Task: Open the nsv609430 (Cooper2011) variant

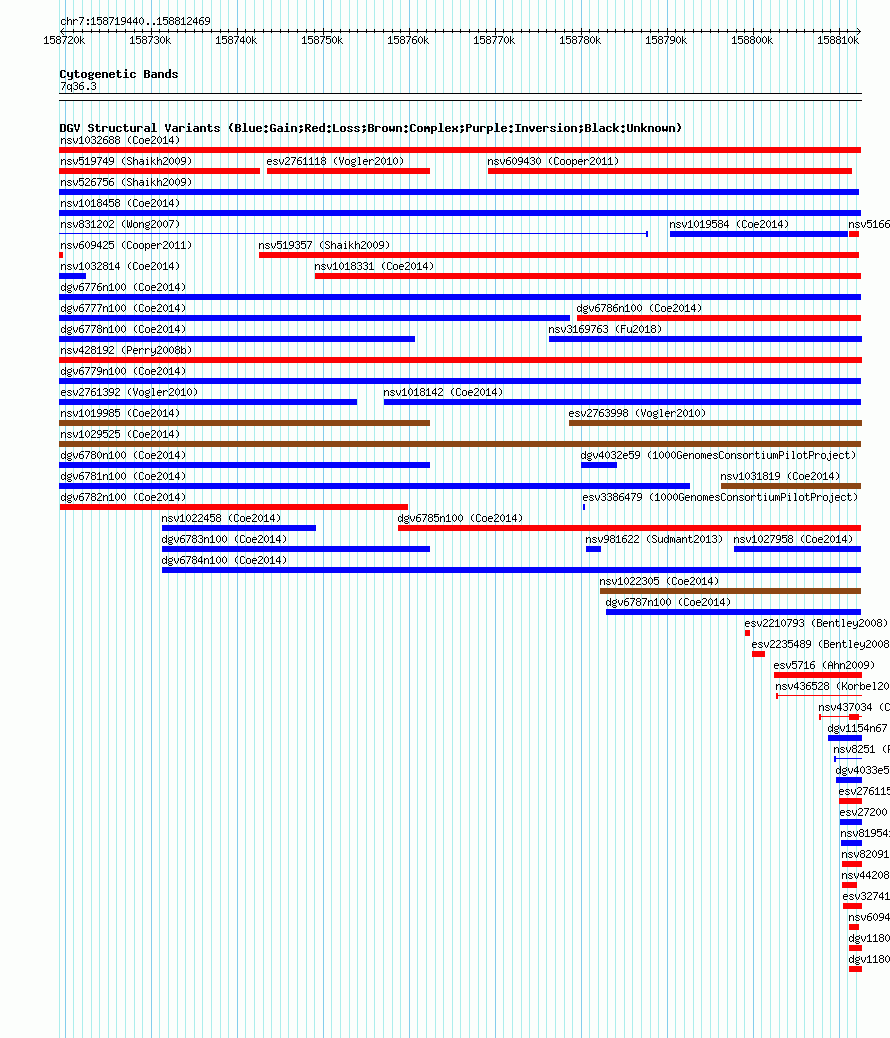Action: (553, 162)
